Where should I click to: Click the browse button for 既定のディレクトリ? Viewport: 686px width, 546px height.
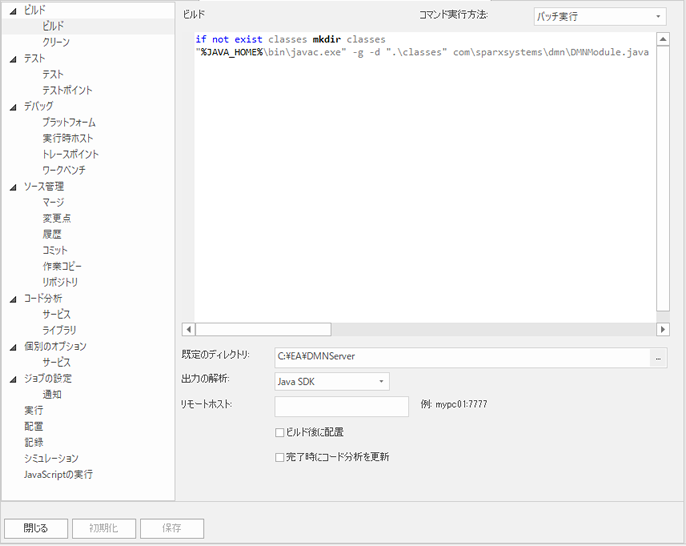coord(658,356)
